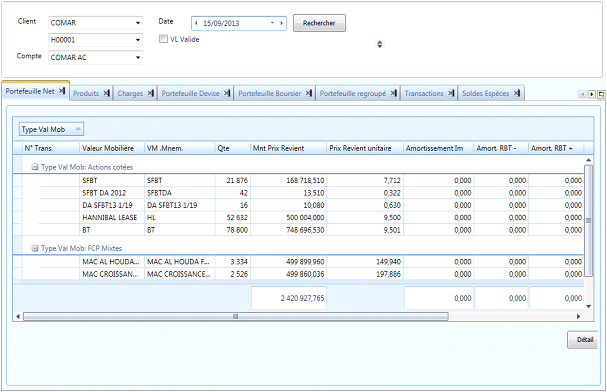Close the Soldes Espèces tab icon
607x392 pixels.
click(x=517, y=93)
